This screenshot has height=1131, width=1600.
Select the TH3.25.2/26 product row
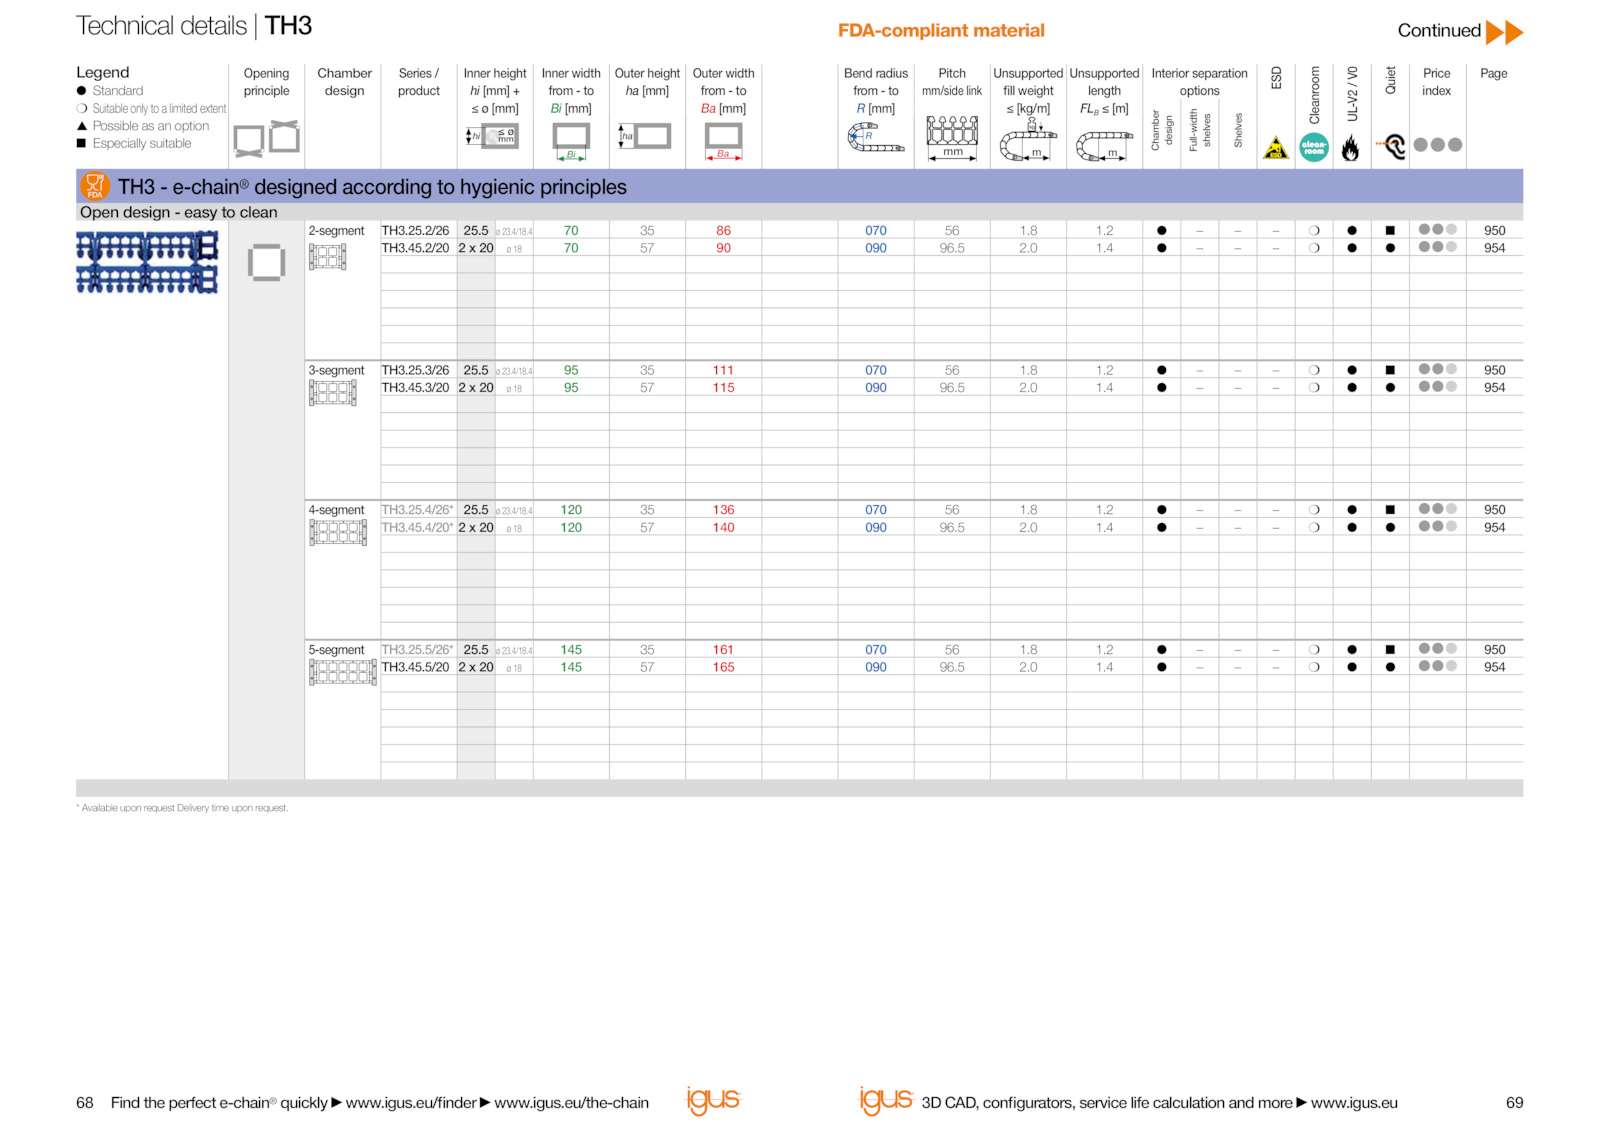coord(951,231)
